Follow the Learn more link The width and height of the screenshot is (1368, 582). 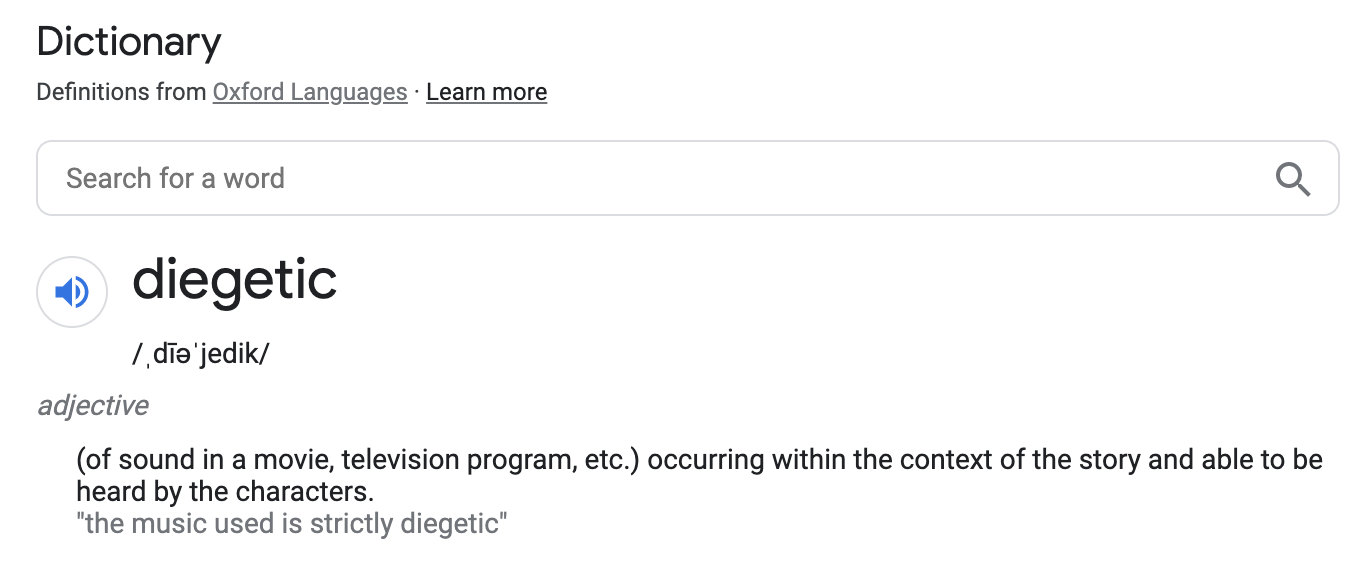486,92
